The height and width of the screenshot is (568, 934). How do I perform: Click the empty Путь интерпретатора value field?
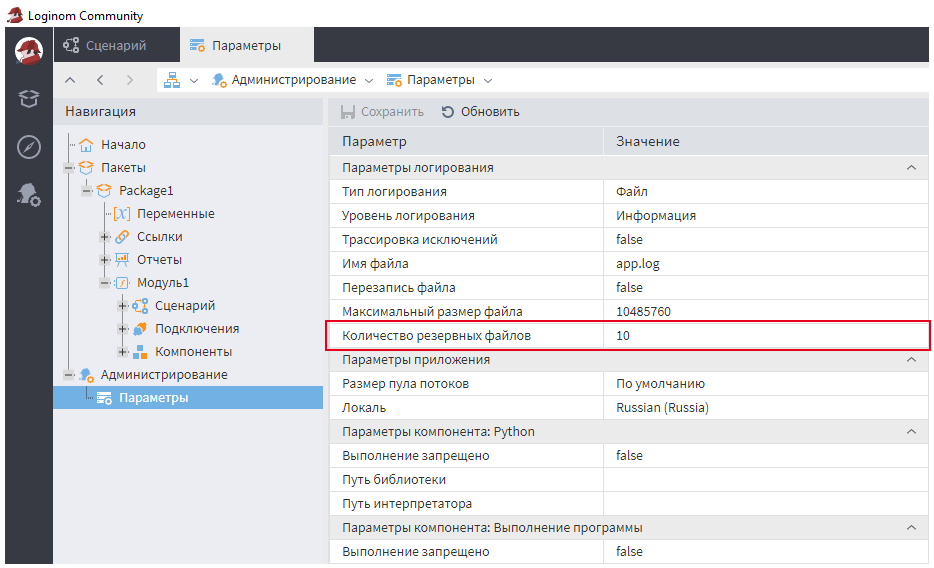(x=765, y=504)
